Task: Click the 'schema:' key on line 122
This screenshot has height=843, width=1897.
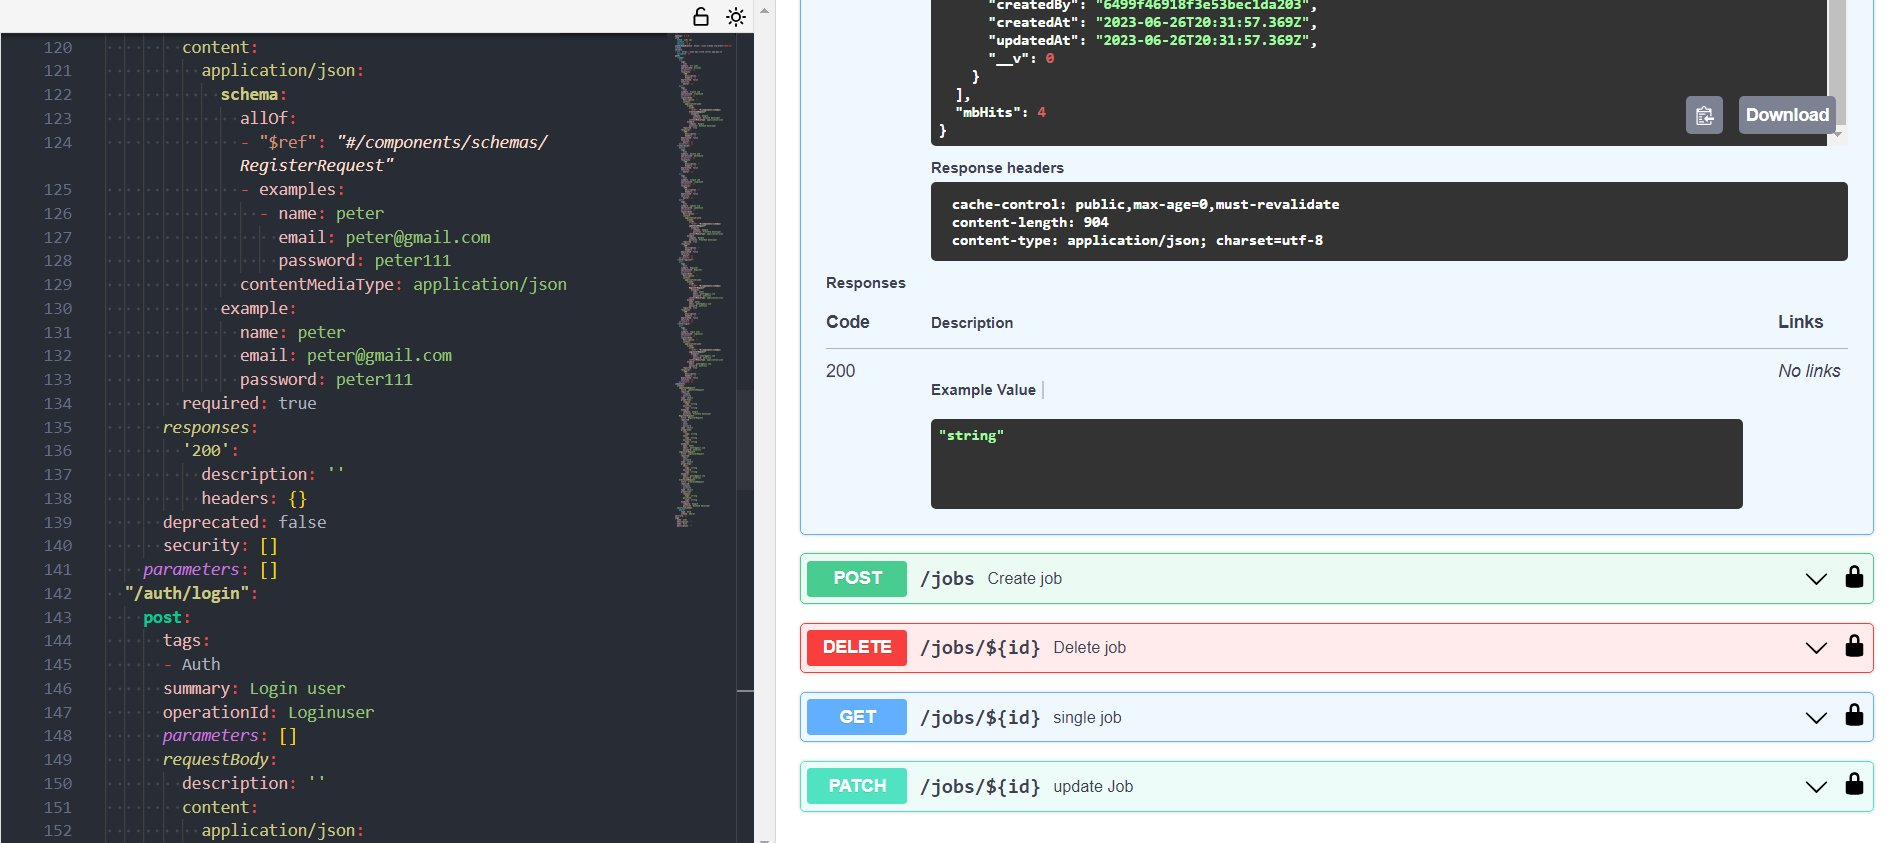Action: click(253, 94)
